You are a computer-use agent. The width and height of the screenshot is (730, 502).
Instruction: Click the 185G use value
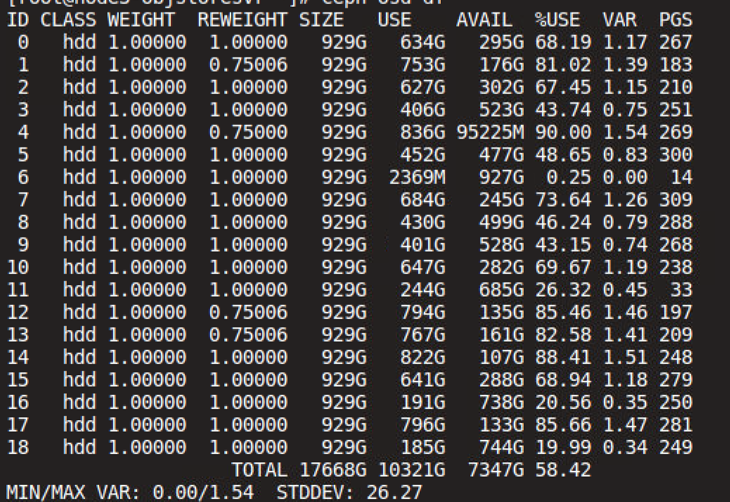point(423,447)
